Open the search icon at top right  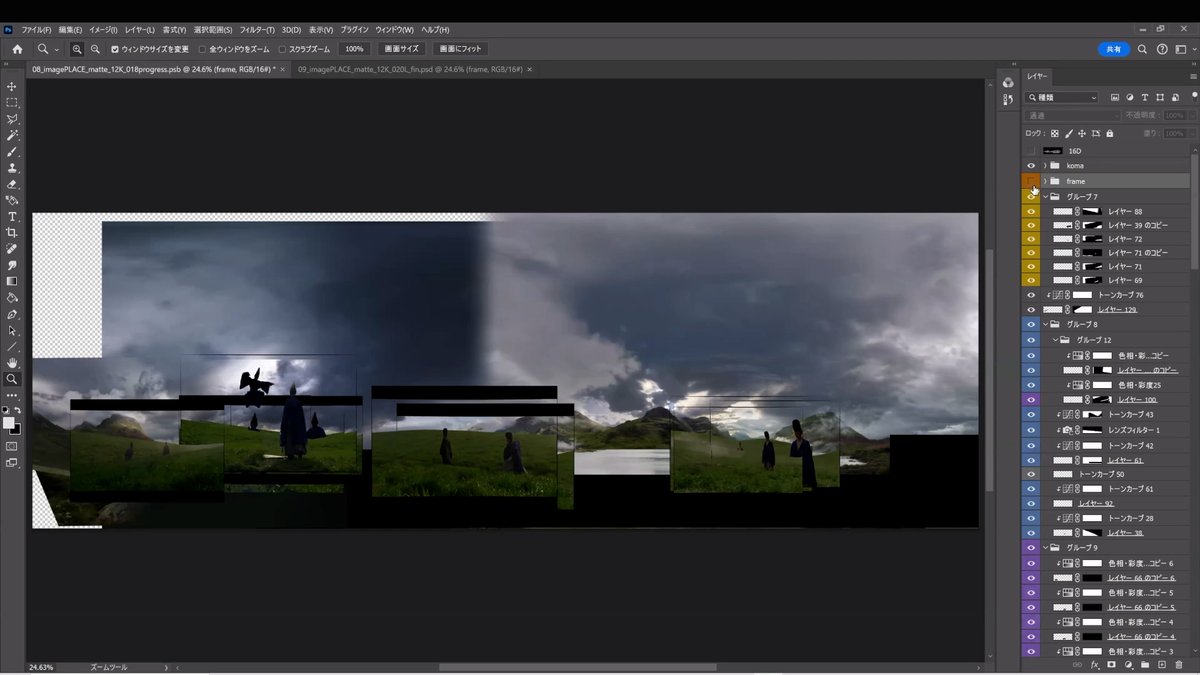pos(1143,49)
